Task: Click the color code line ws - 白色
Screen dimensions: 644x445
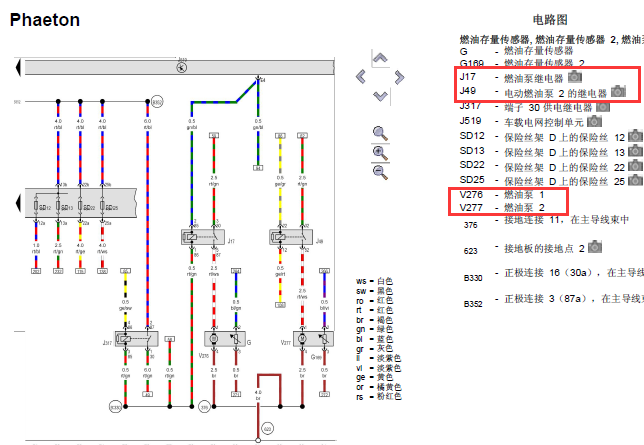Action: [x=374, y=281]
